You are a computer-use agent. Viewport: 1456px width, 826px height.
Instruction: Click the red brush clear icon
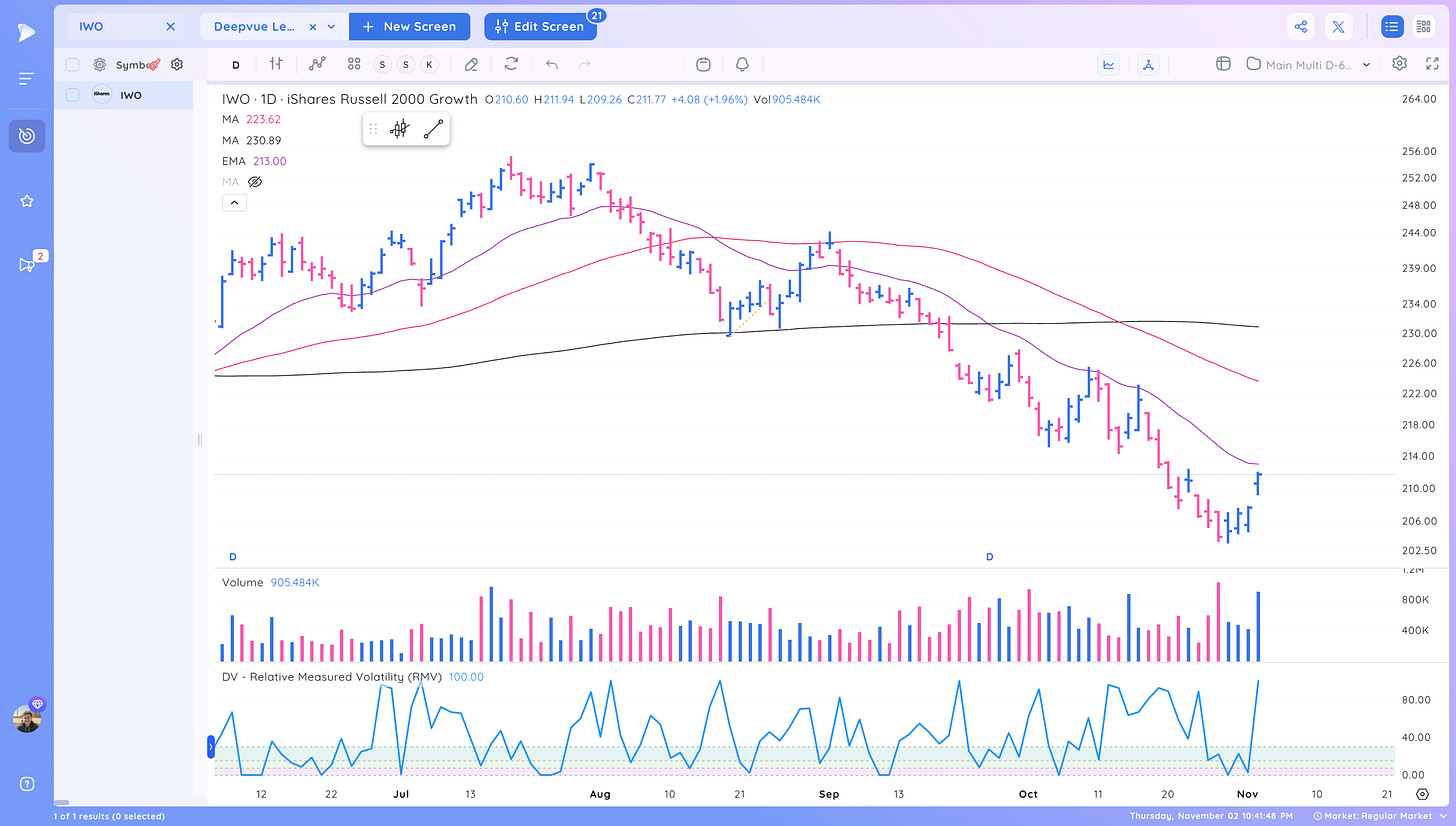point(154,64)
